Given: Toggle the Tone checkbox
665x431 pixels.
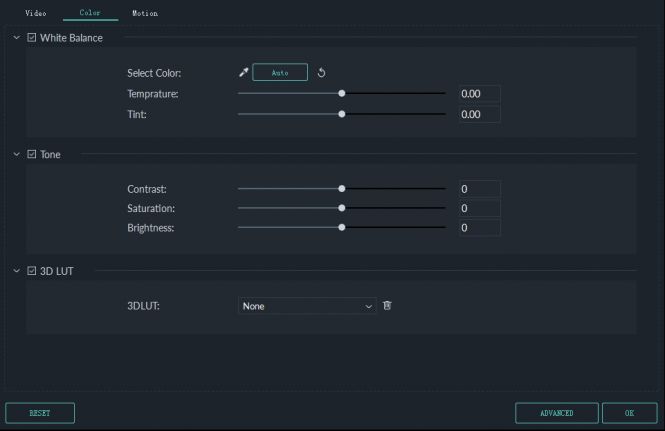Looking at the screenshot, I should pyautogui.click(x=31, y=154).
